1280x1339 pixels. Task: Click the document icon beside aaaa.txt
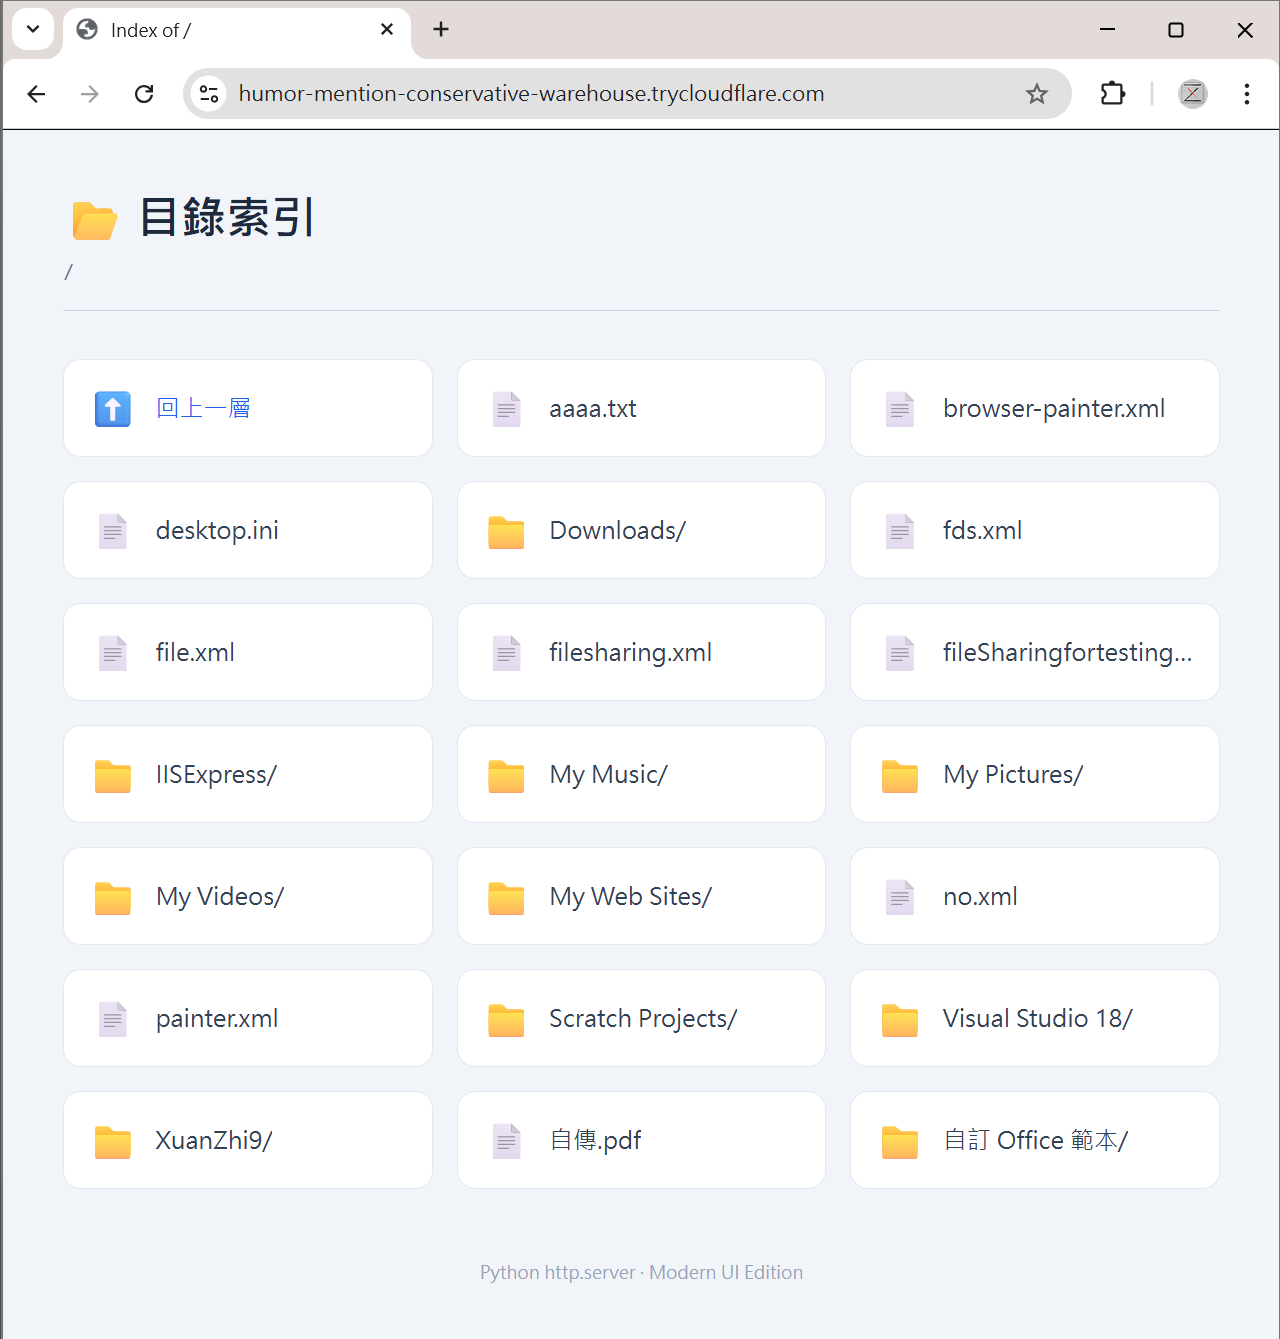coord(506,408)
